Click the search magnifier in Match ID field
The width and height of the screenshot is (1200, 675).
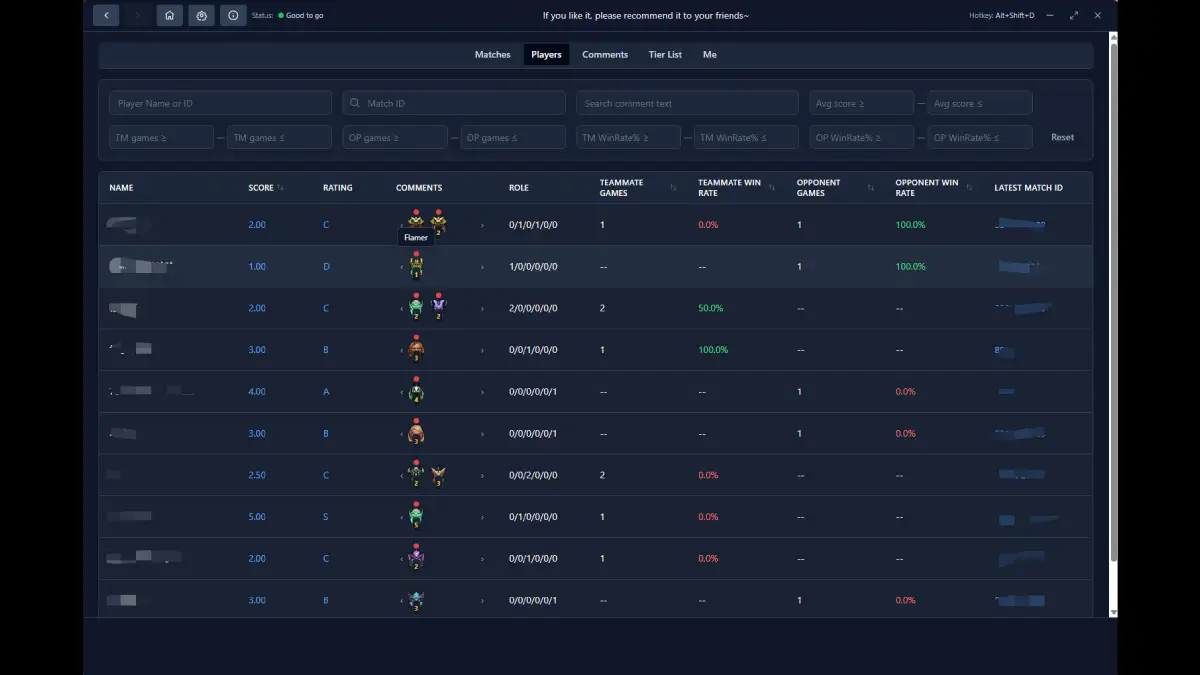355,103
